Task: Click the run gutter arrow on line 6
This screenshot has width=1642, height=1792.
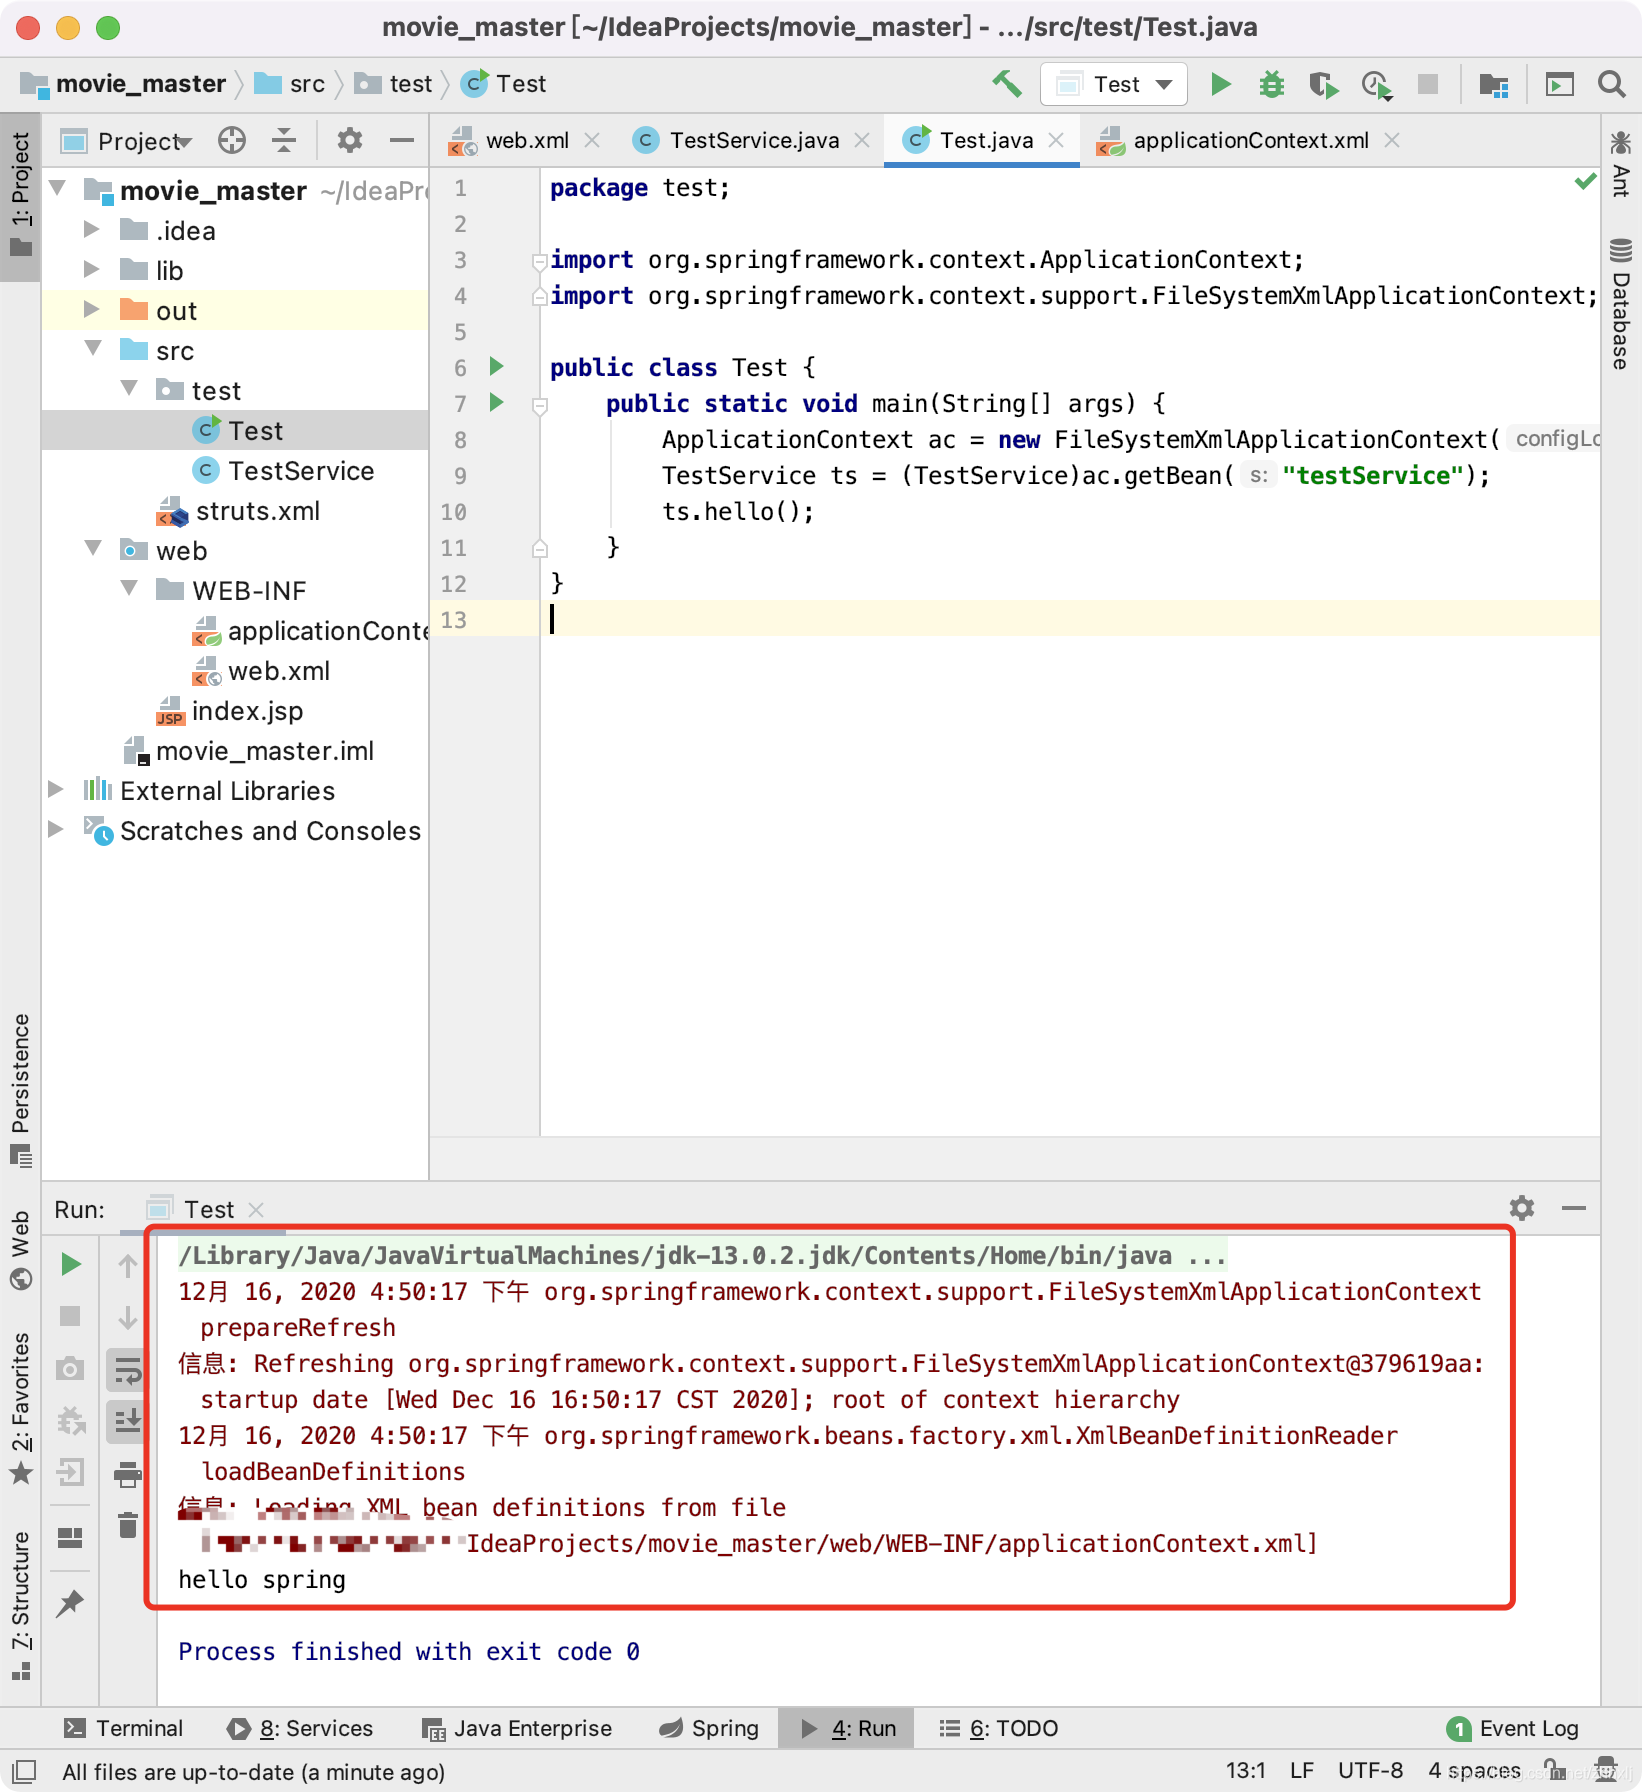Action: pos(496,366)
